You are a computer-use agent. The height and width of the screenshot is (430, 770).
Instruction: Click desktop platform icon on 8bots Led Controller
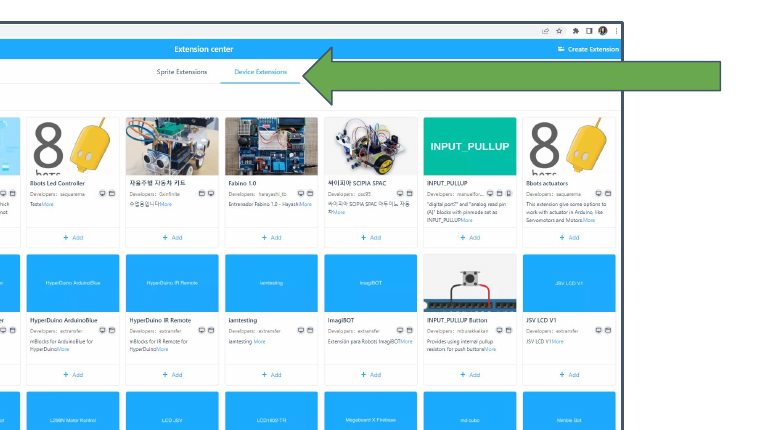(x=102, y=193)
